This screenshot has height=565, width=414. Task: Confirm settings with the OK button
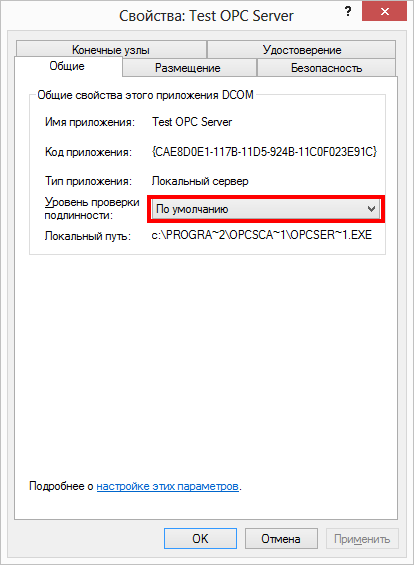(x=200, y=539)
